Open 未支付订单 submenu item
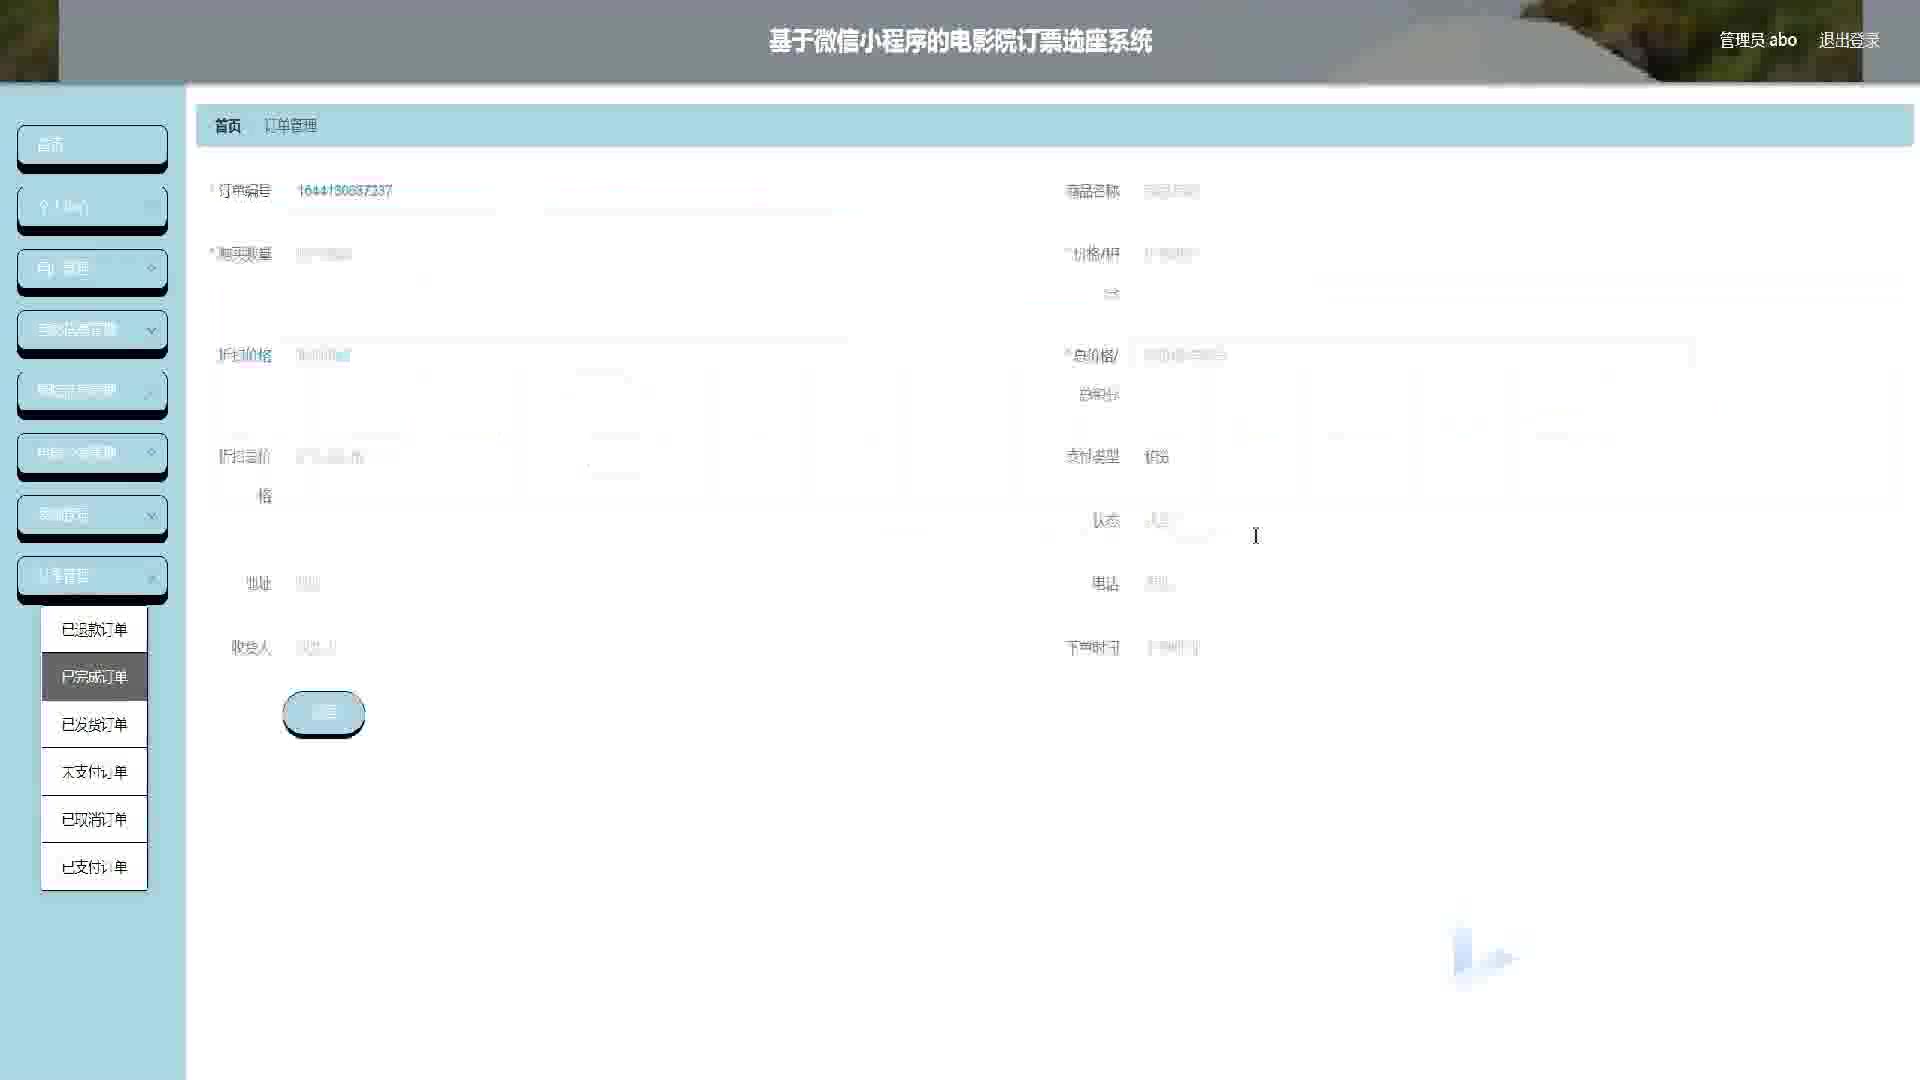Viewport: 1920px width, 1080px height. 94,771
